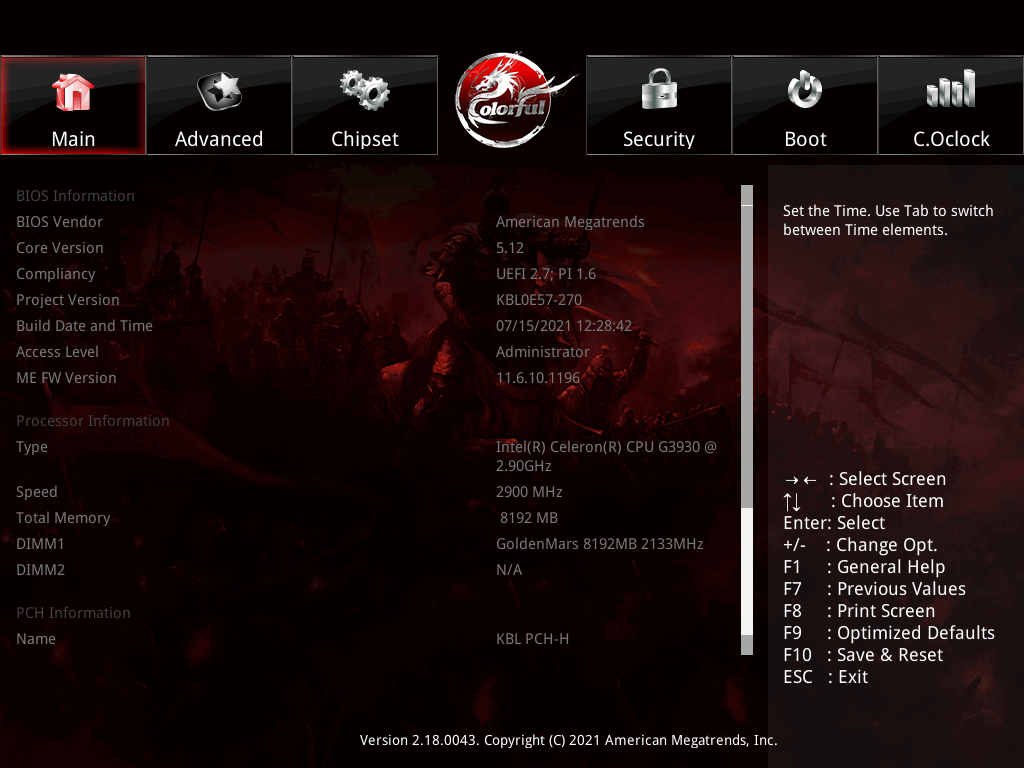Select the ME FW Version label
This screenshot has width=1024, height=768.
67,378
